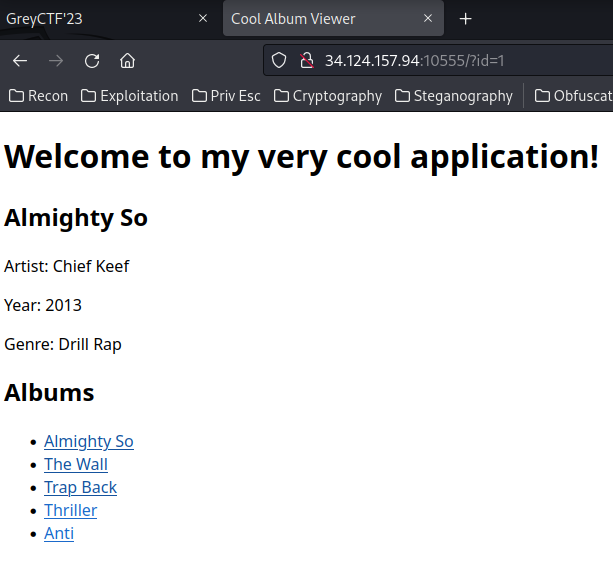Open The Wall album link

(x=76, y=465)
